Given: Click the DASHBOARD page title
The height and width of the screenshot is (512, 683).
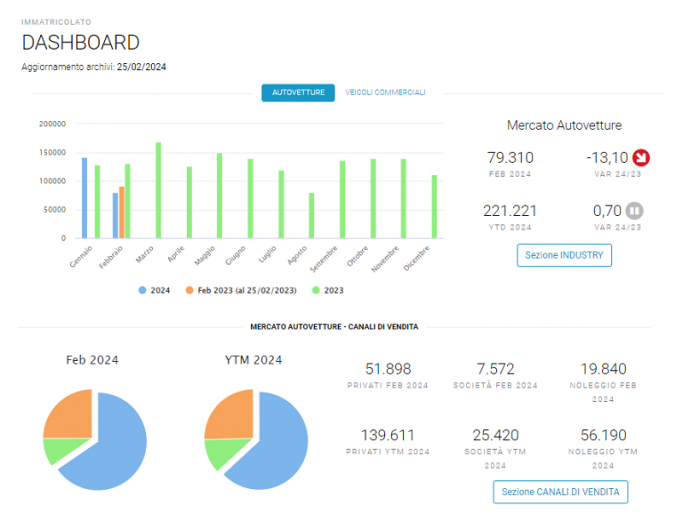Looking at the screenshot, I should (81, 43).
